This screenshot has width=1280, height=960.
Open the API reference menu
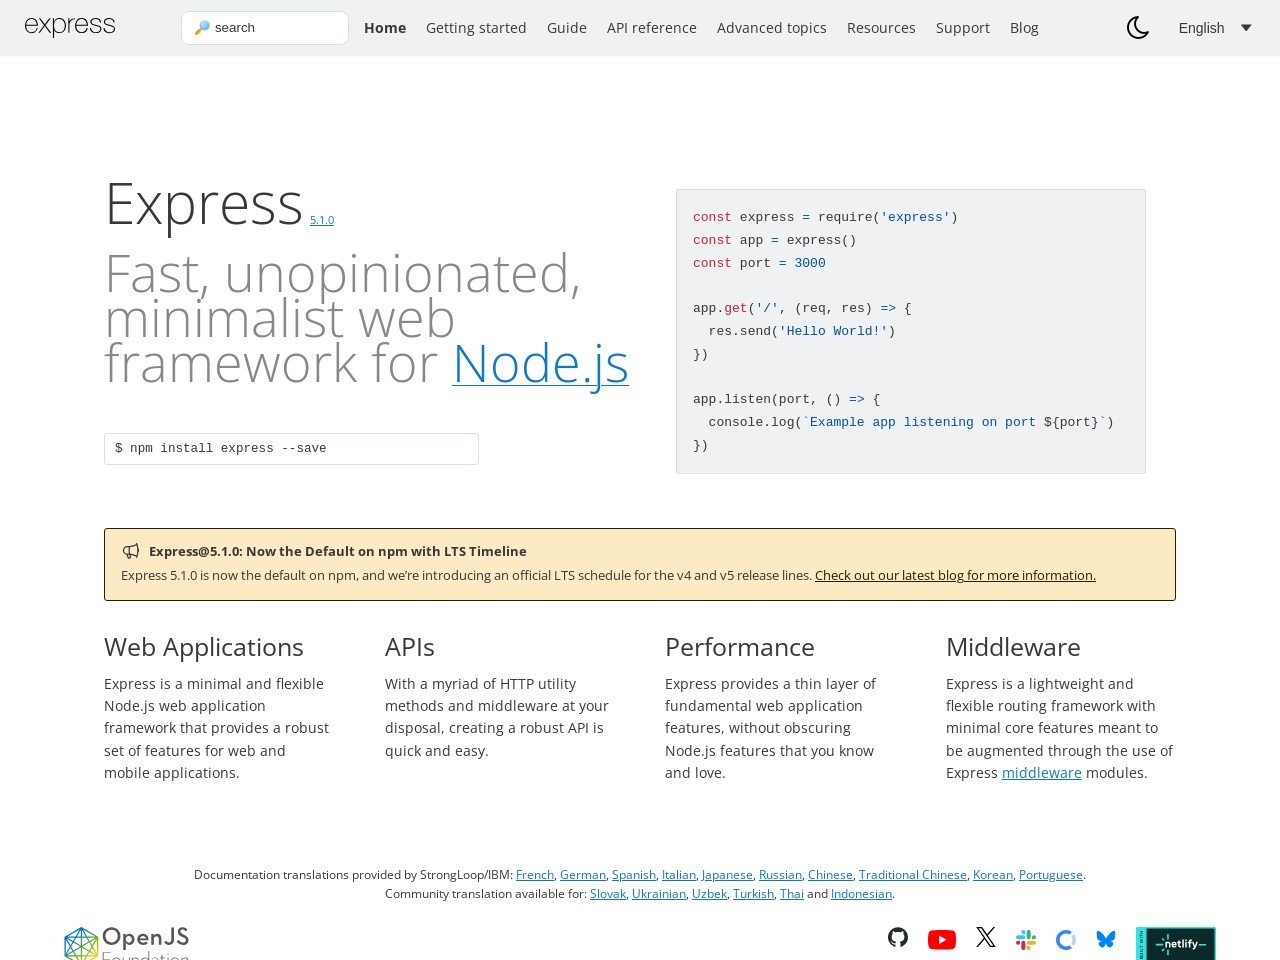[652, 28]
